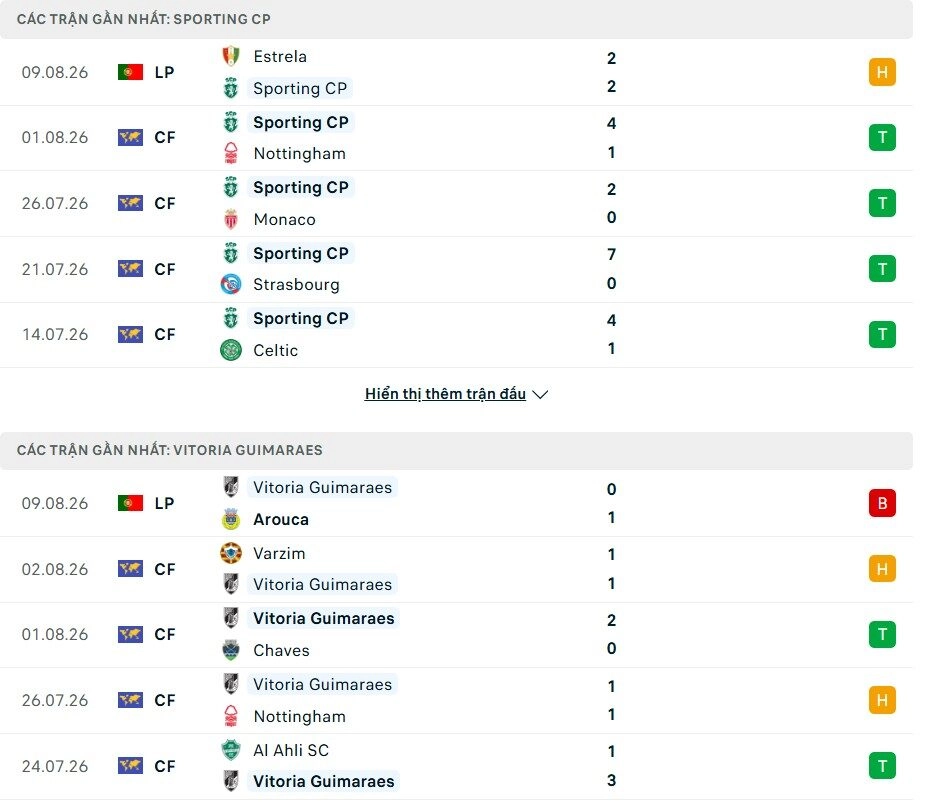Click the green T badge for Chaves match
The width and height of the screenshot is (926, 802).
click(882, 634)
